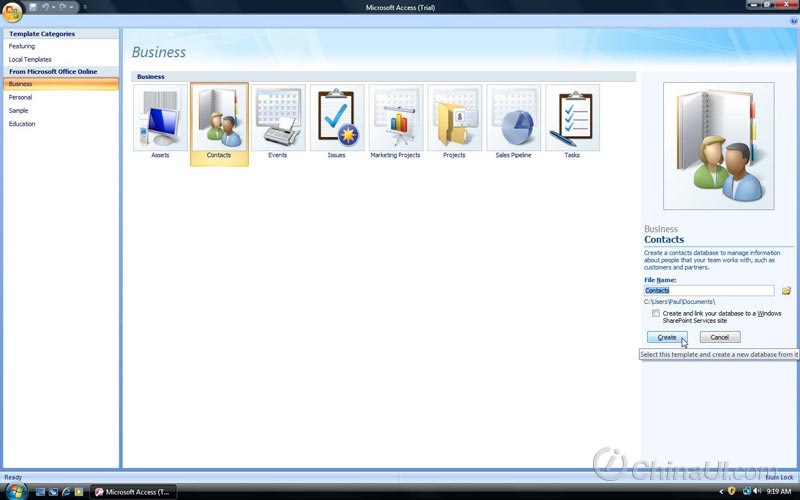
Task: Open the Undo history dropdown arrow
Action: pos(54,7)
